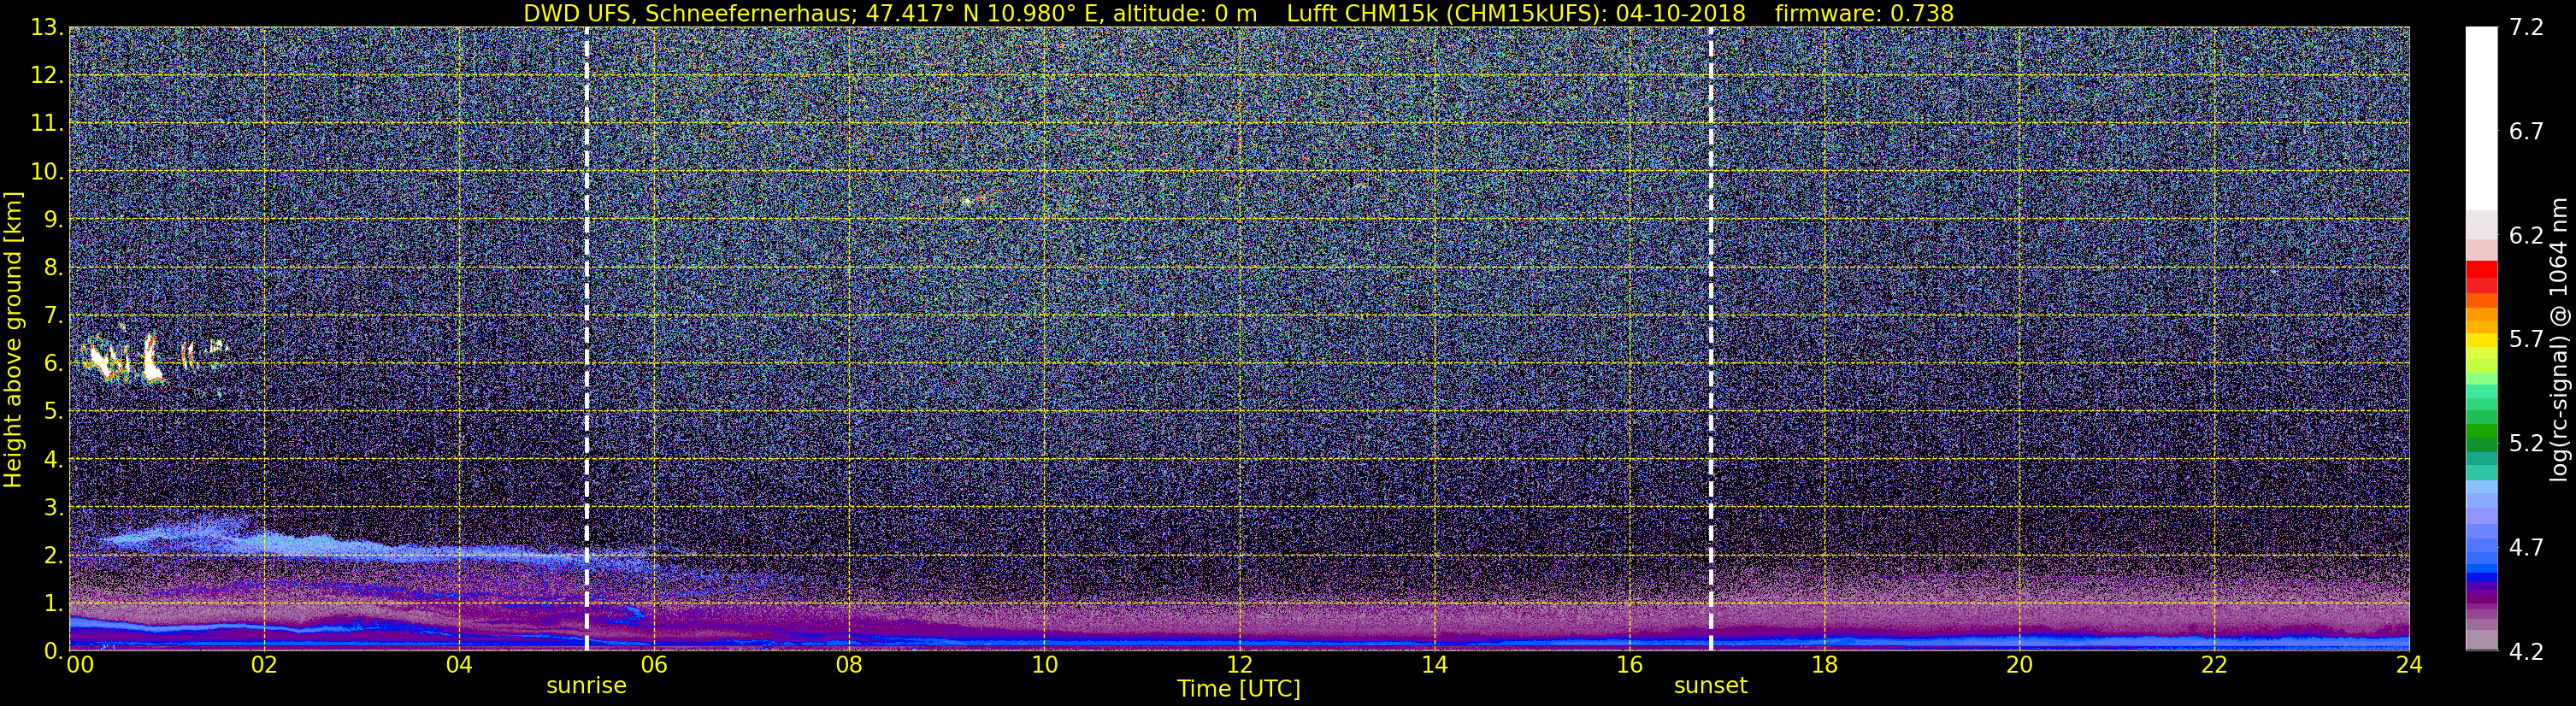This screenshot has height=706, width=2576.
Task: Click the colorbar value '5.2'
Action: coord(2526,444)
